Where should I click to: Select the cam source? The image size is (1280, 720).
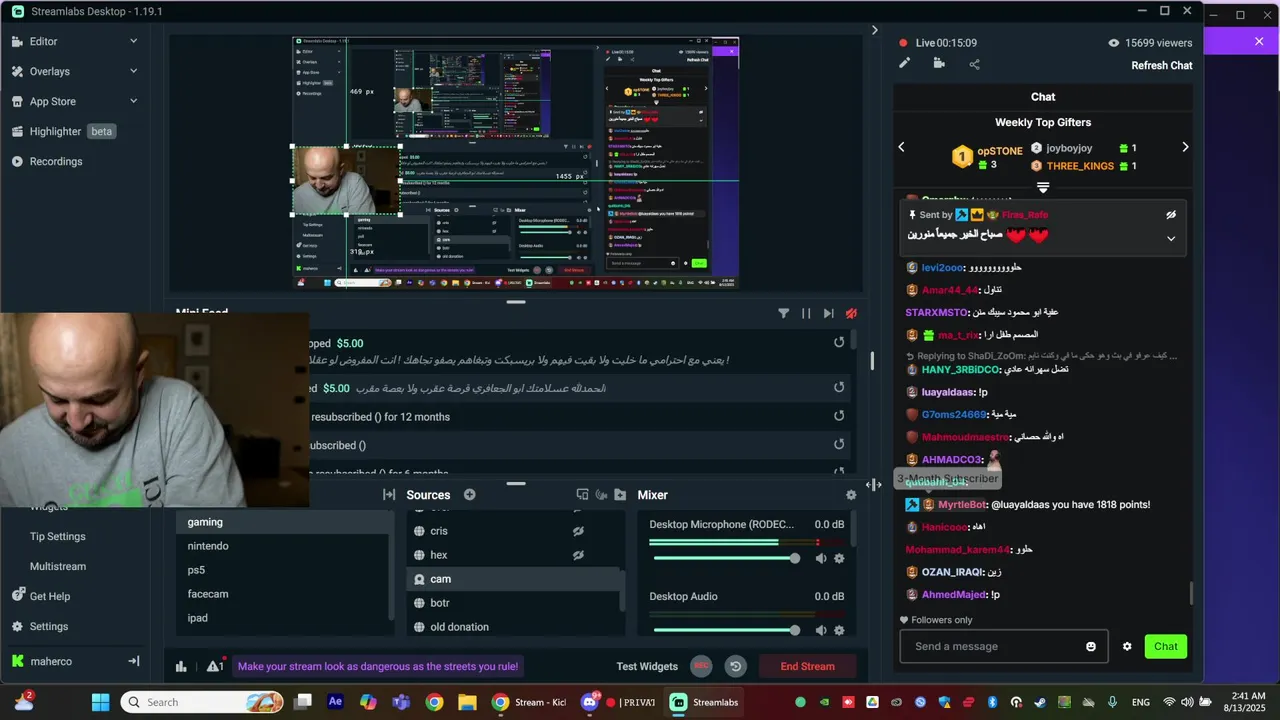click(x=514, y=579)
